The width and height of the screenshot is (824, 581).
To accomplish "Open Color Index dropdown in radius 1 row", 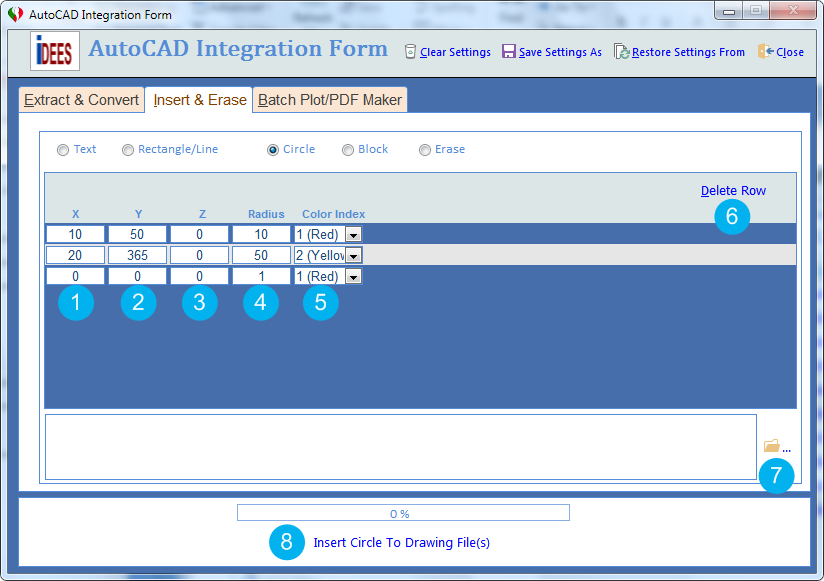I will coord(354,276).
